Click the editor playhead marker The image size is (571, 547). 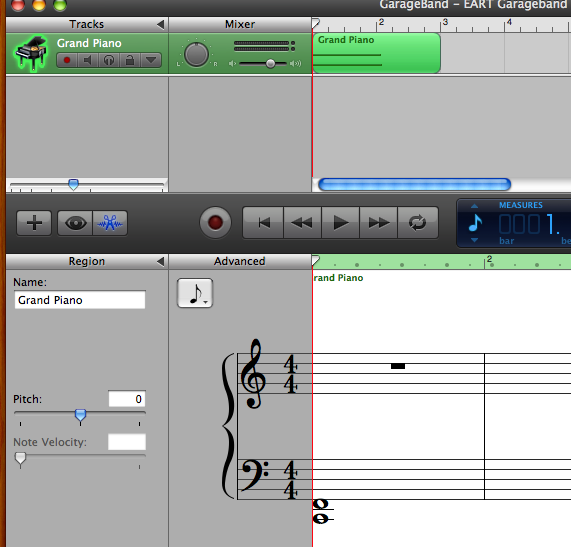315,261
